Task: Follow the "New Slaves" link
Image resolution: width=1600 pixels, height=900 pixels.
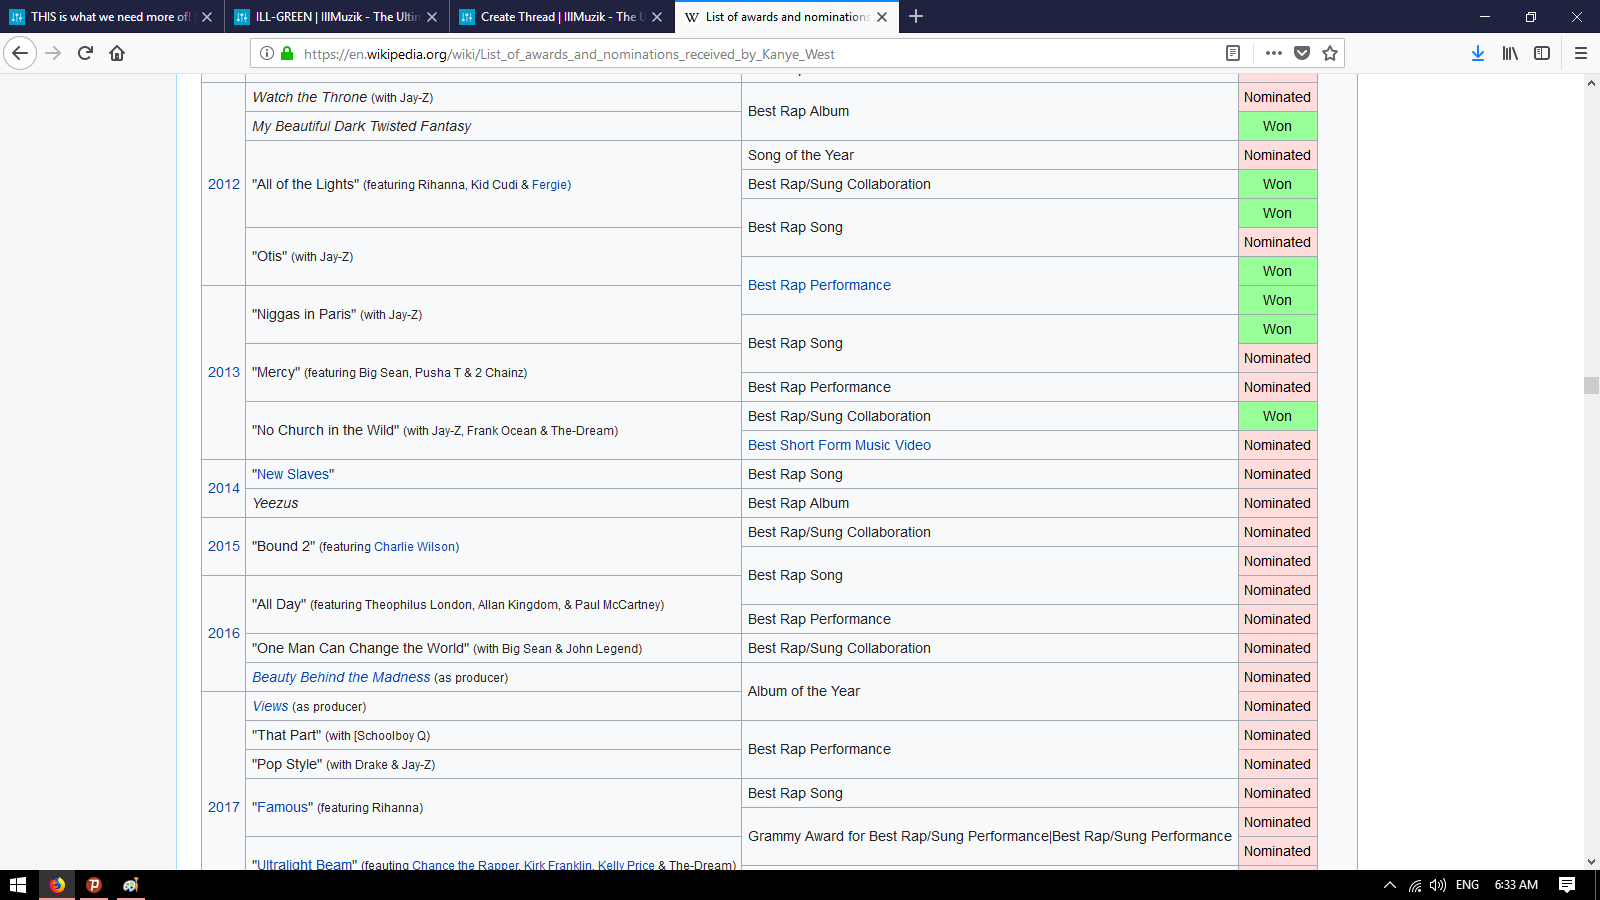Action: [x=293, y=474]
